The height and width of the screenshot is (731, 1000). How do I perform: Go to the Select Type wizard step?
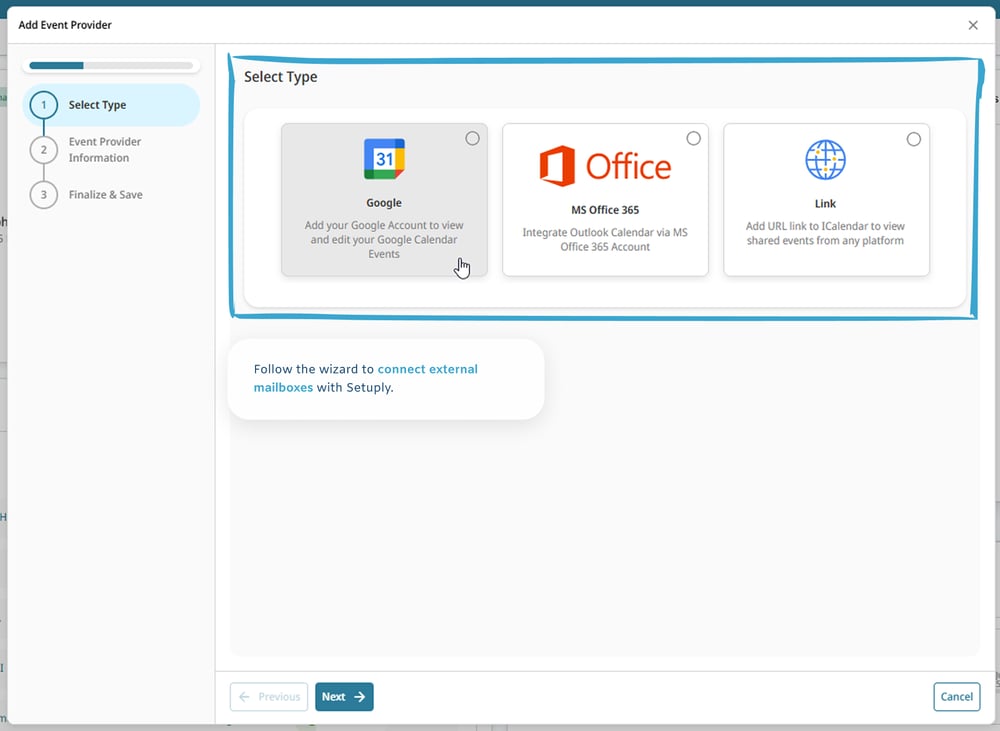111,105
